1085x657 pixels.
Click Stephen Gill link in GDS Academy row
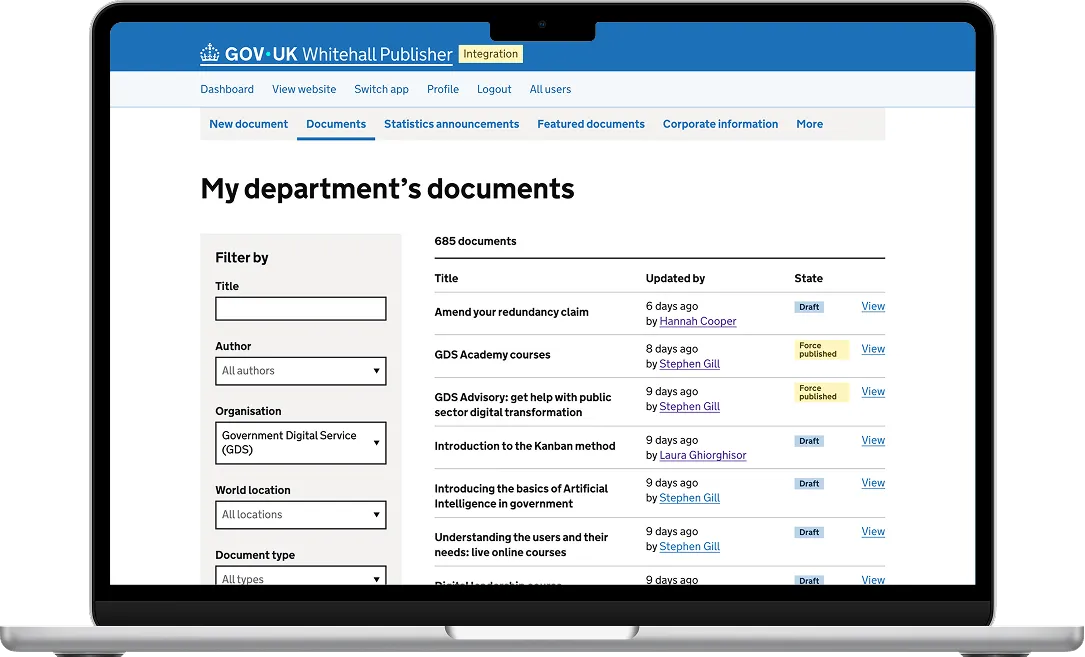(689, 364)
